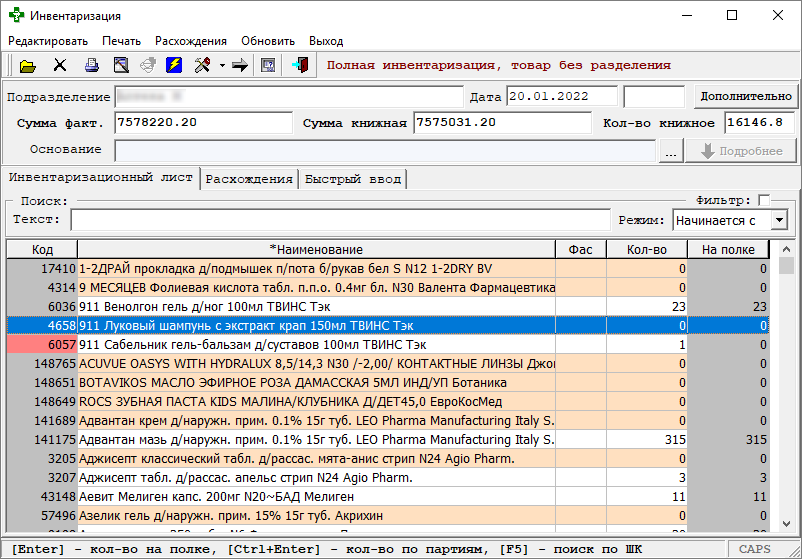Click Кол-во cell 315 for Адвантан мазь

point(647,439)
